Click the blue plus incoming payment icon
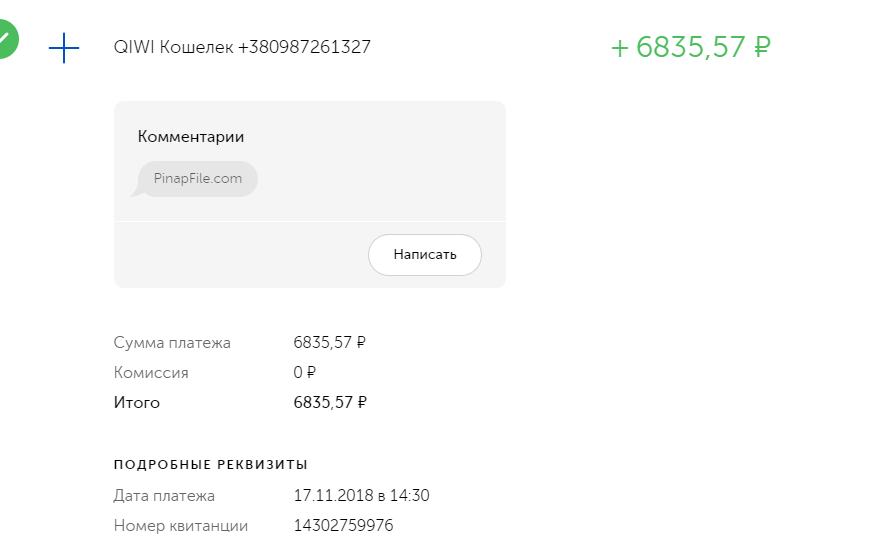The height and width of the screenshot is (540, 876). point(64,47)
